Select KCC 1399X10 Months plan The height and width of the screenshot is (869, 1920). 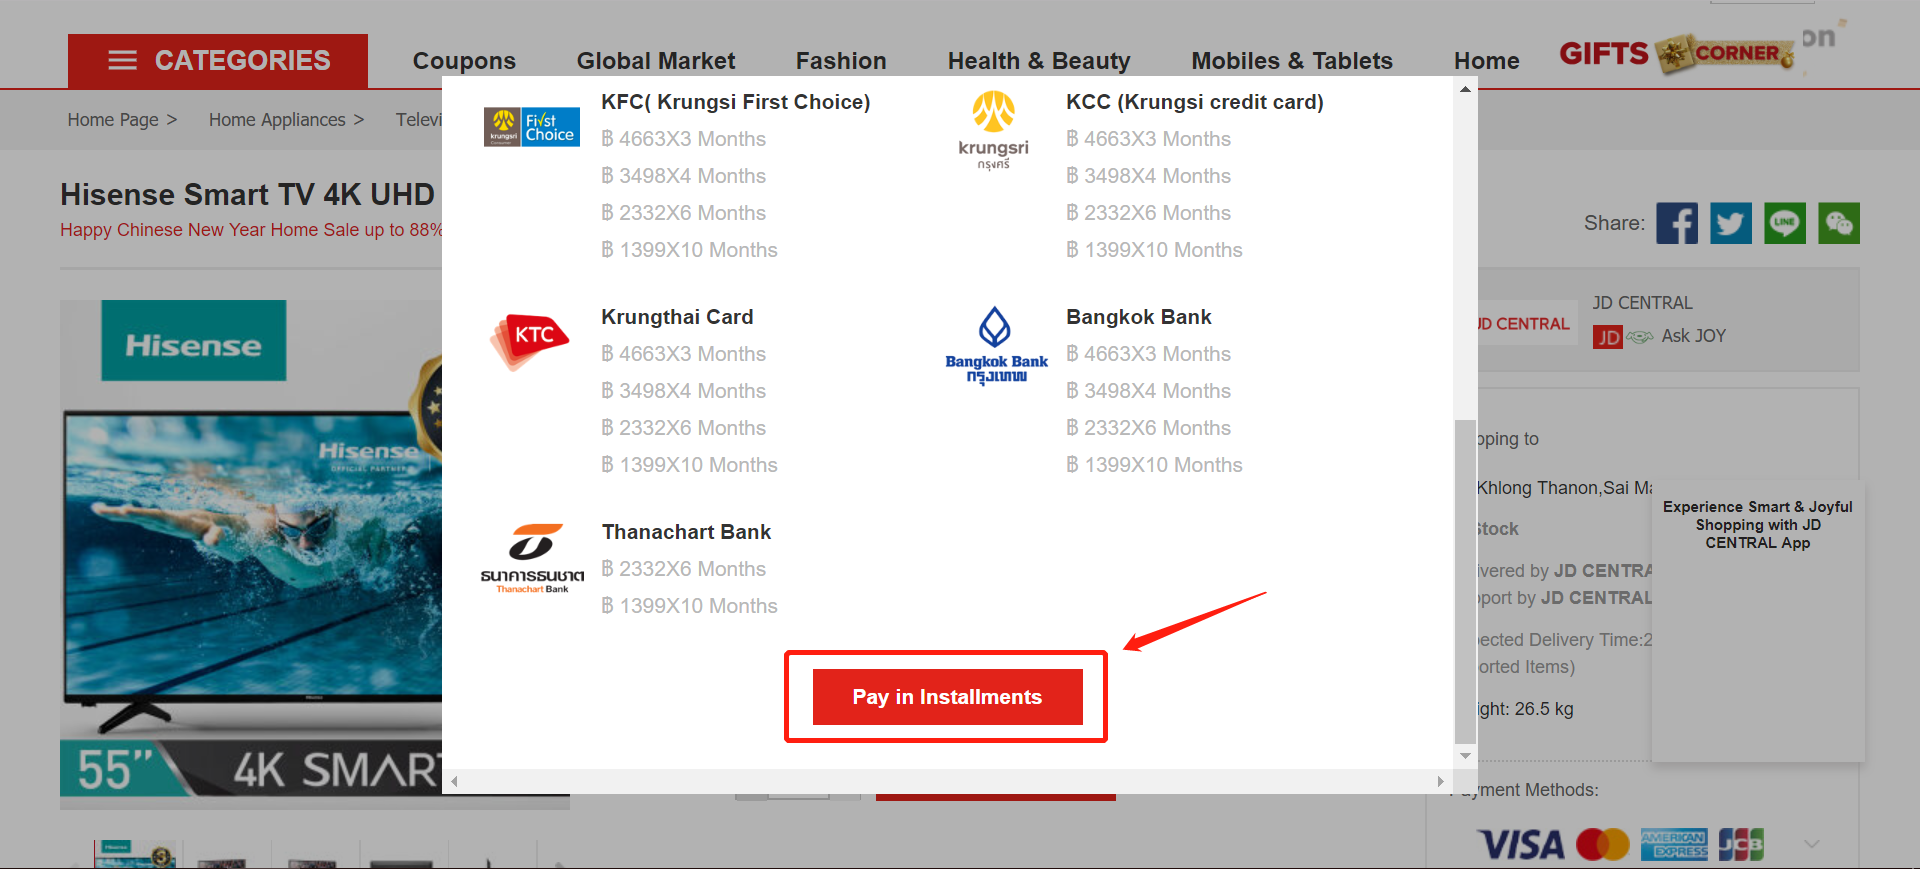click(1154, 250)
